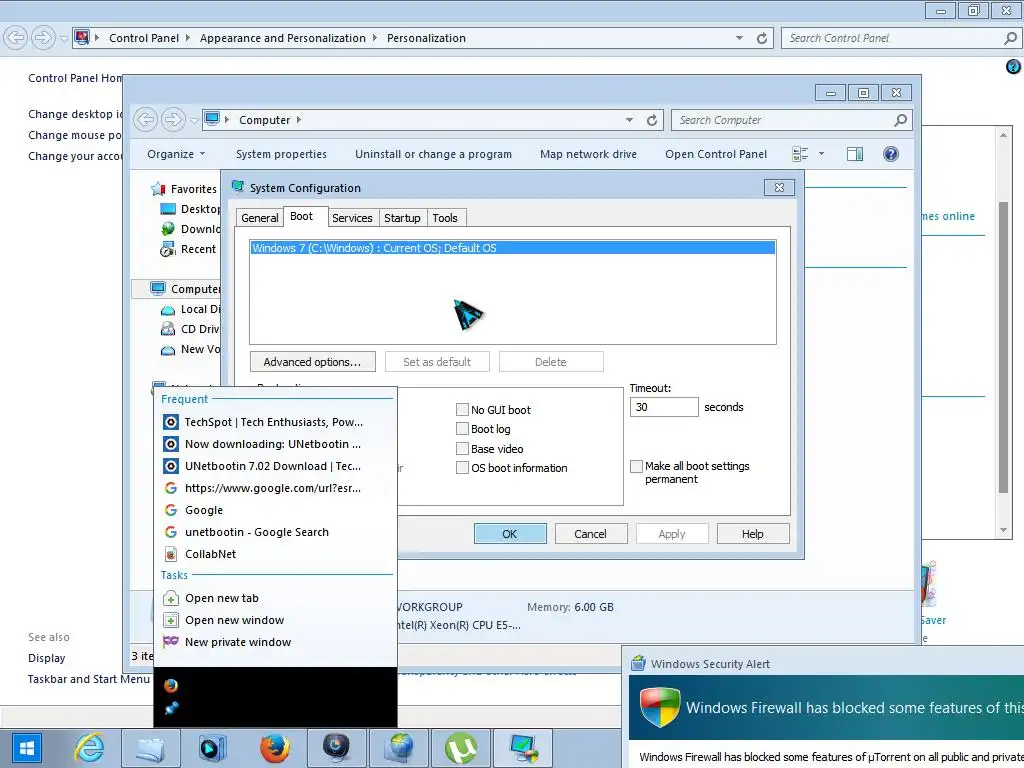This screenshot has width=1024, height=768.
Task: Switch to the Services tab
Action: pyautogui.click(x=352, y=218)
